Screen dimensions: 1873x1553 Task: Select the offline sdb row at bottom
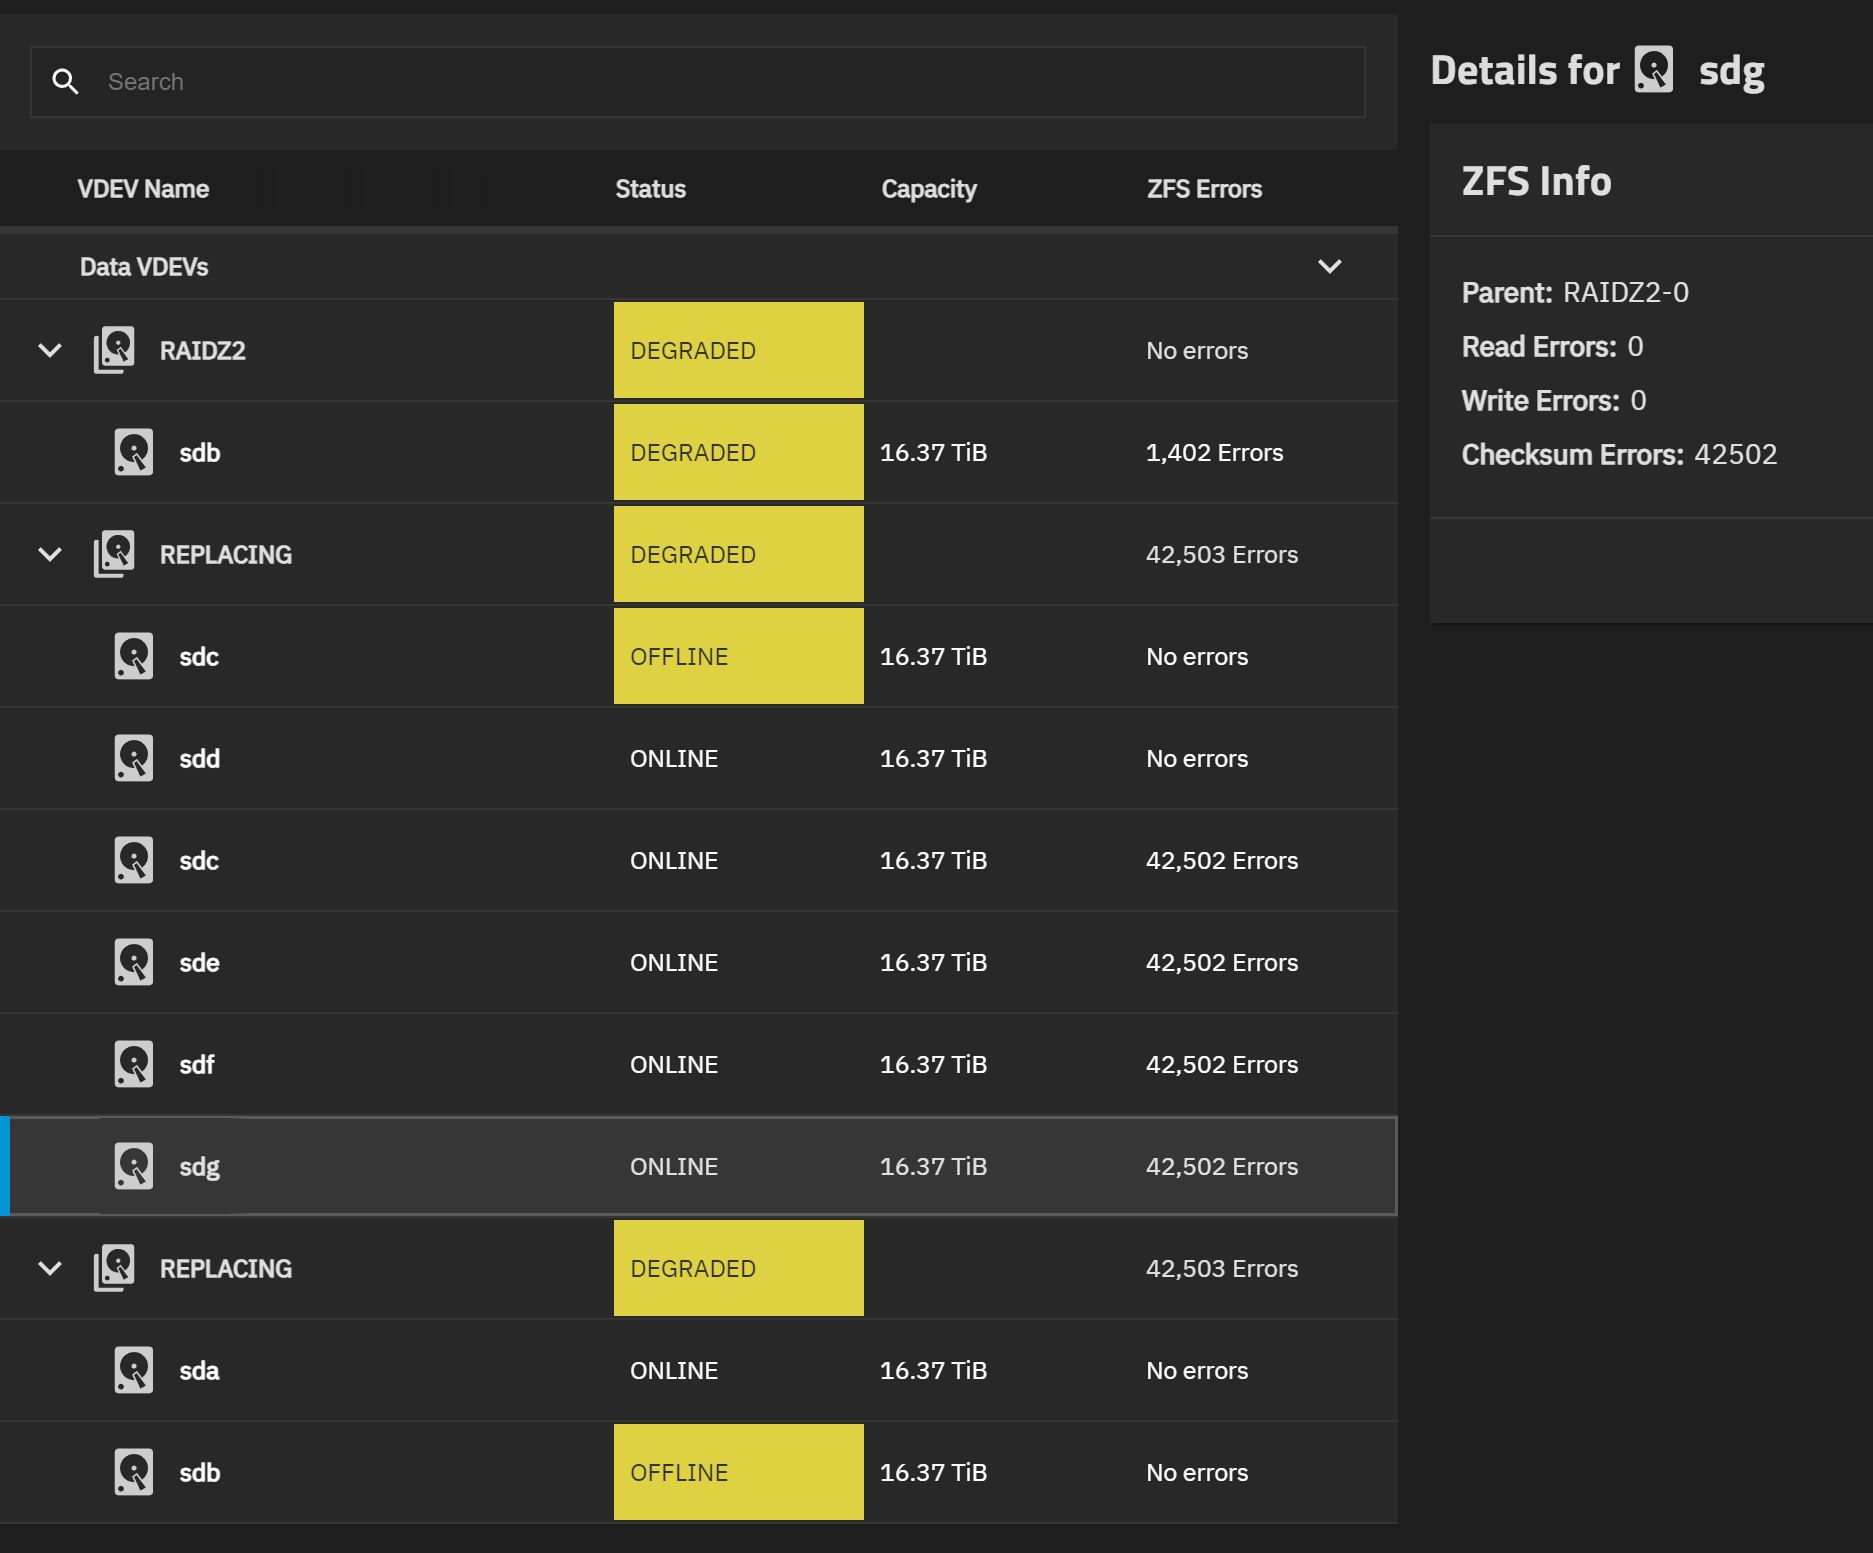tap(699, 1472)
